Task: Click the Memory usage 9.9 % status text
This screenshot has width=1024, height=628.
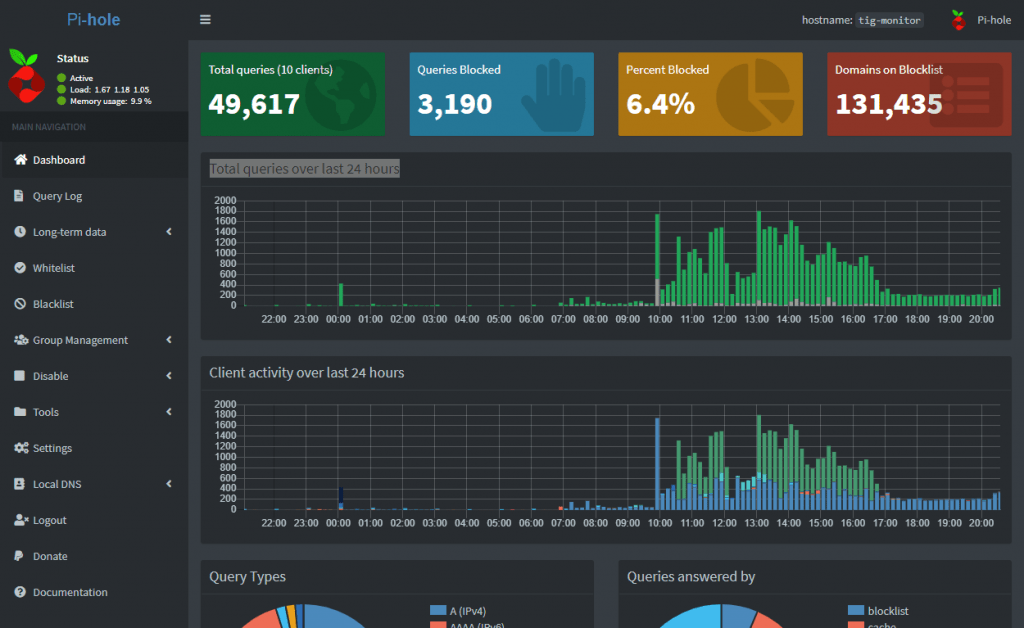Action: (x=110, y=101)
